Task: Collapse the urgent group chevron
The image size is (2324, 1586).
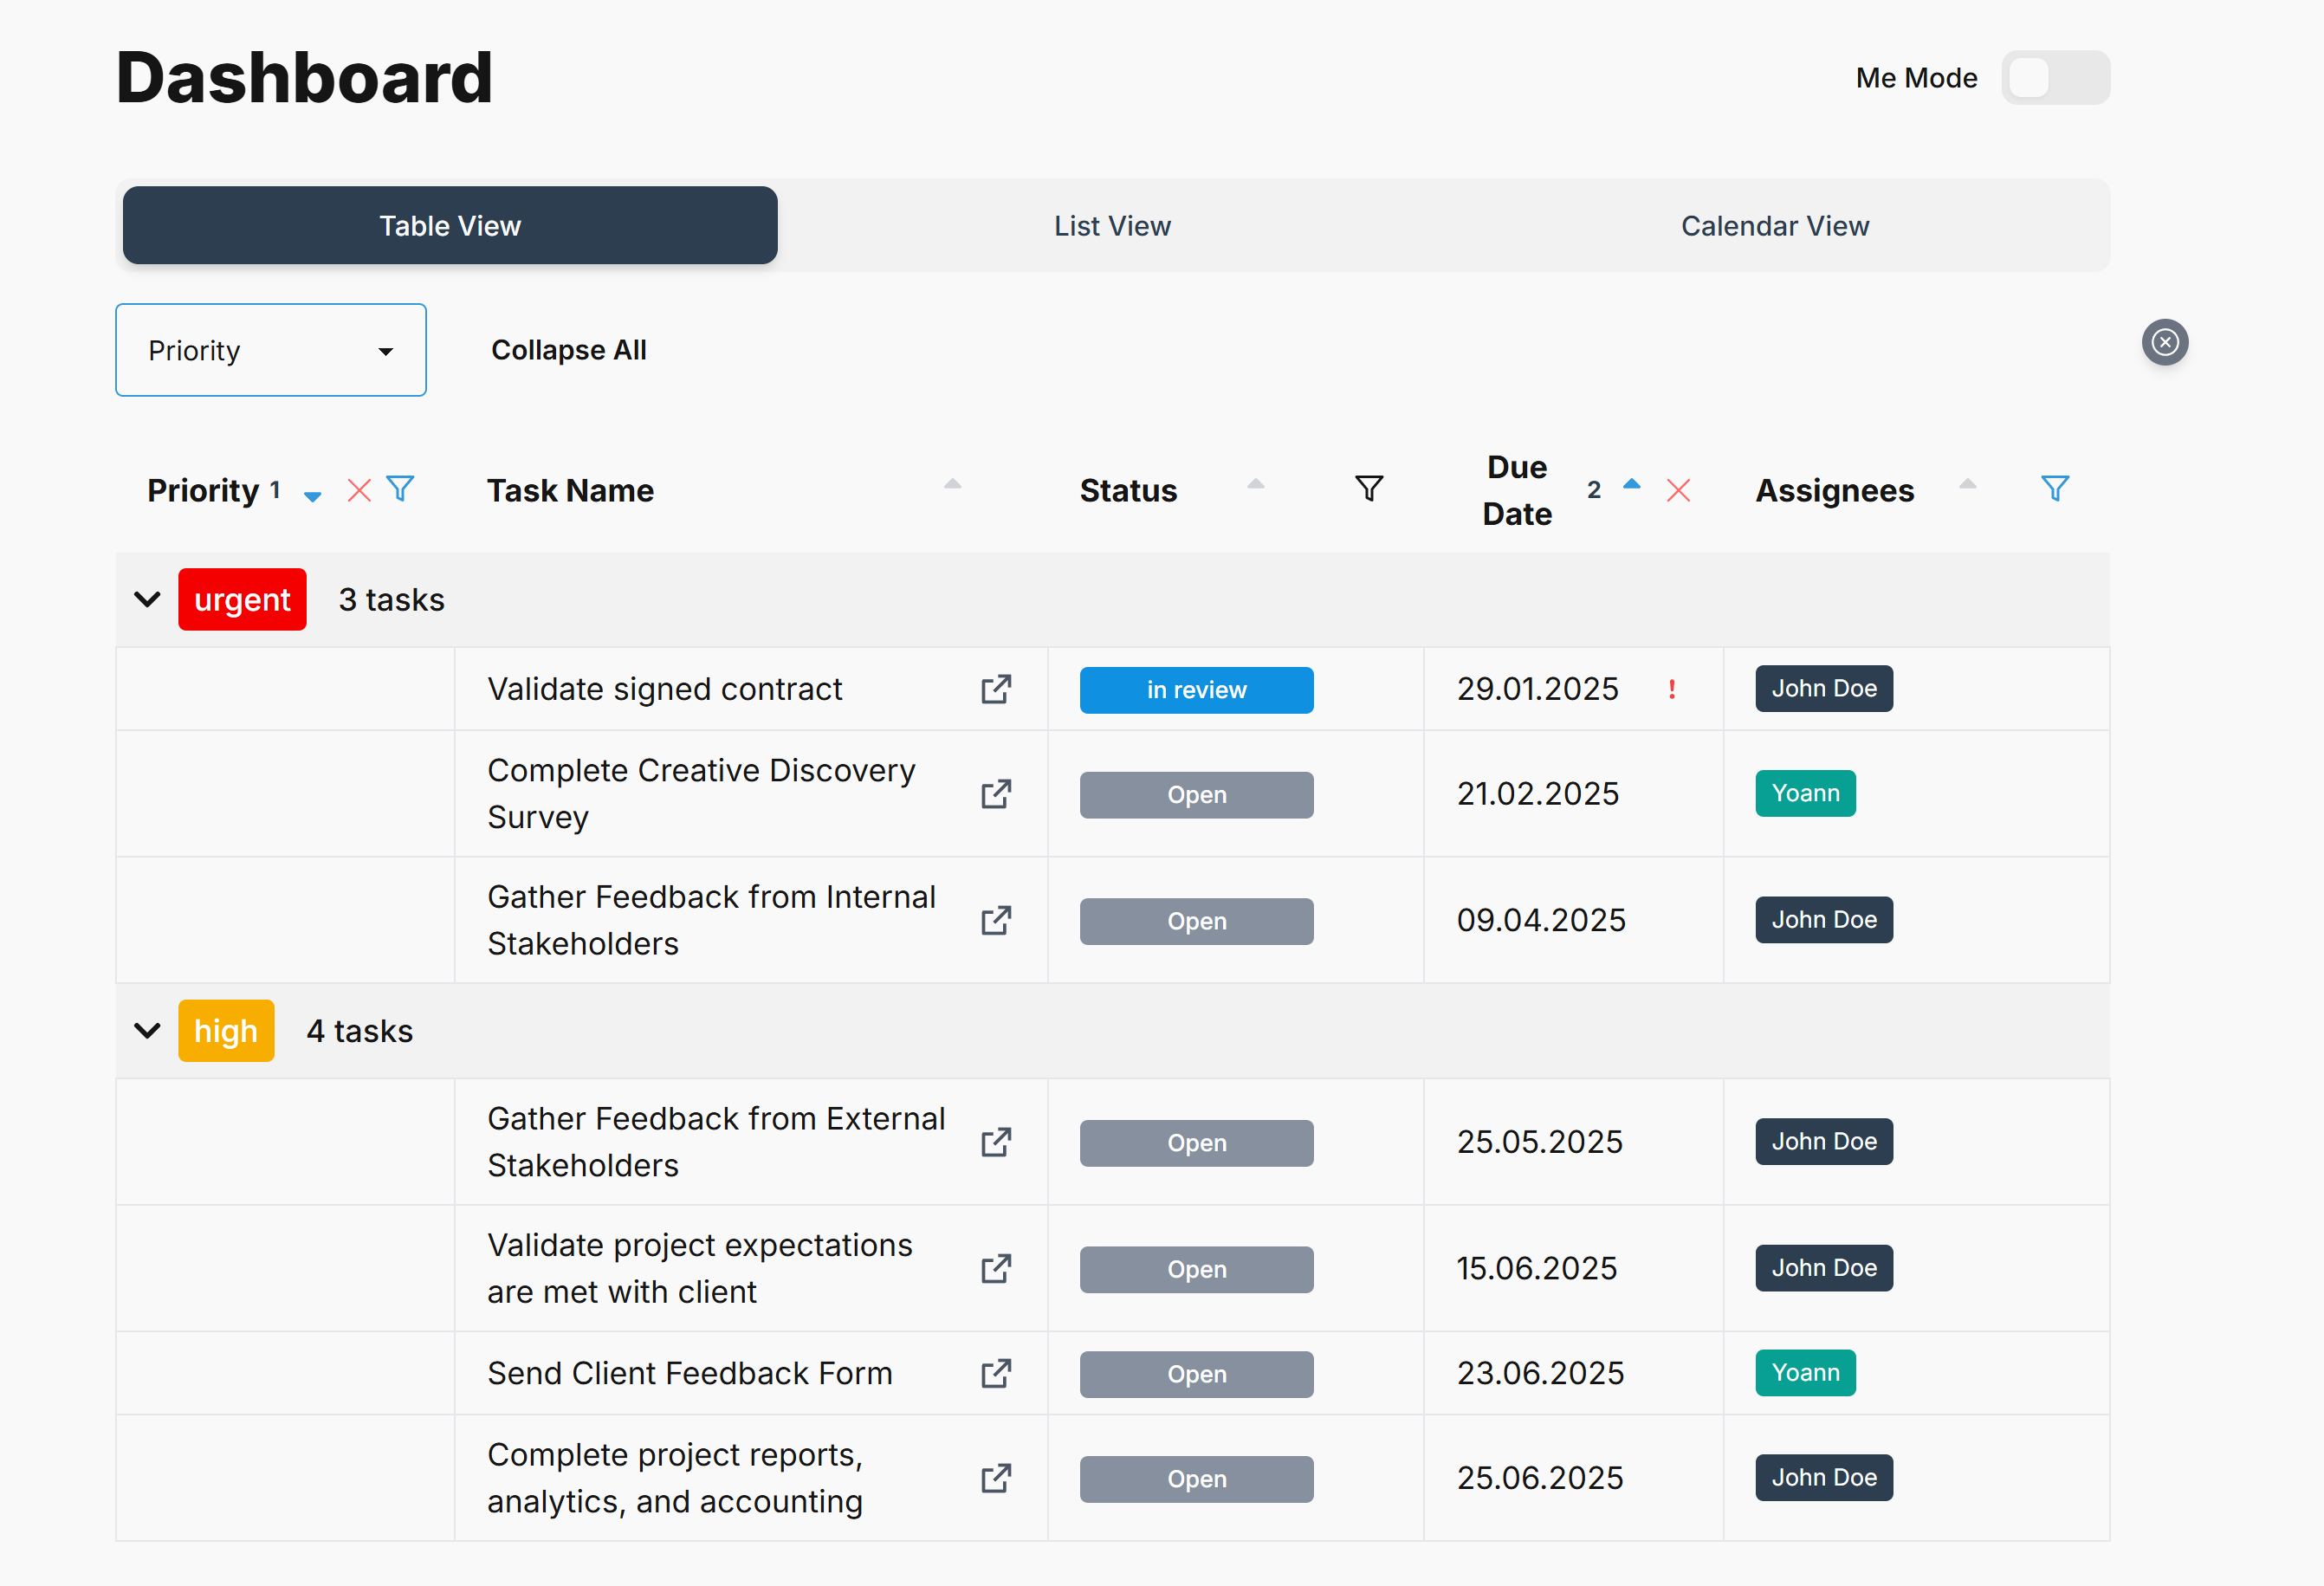Action: pyautogui.click(x=147, y=599)
